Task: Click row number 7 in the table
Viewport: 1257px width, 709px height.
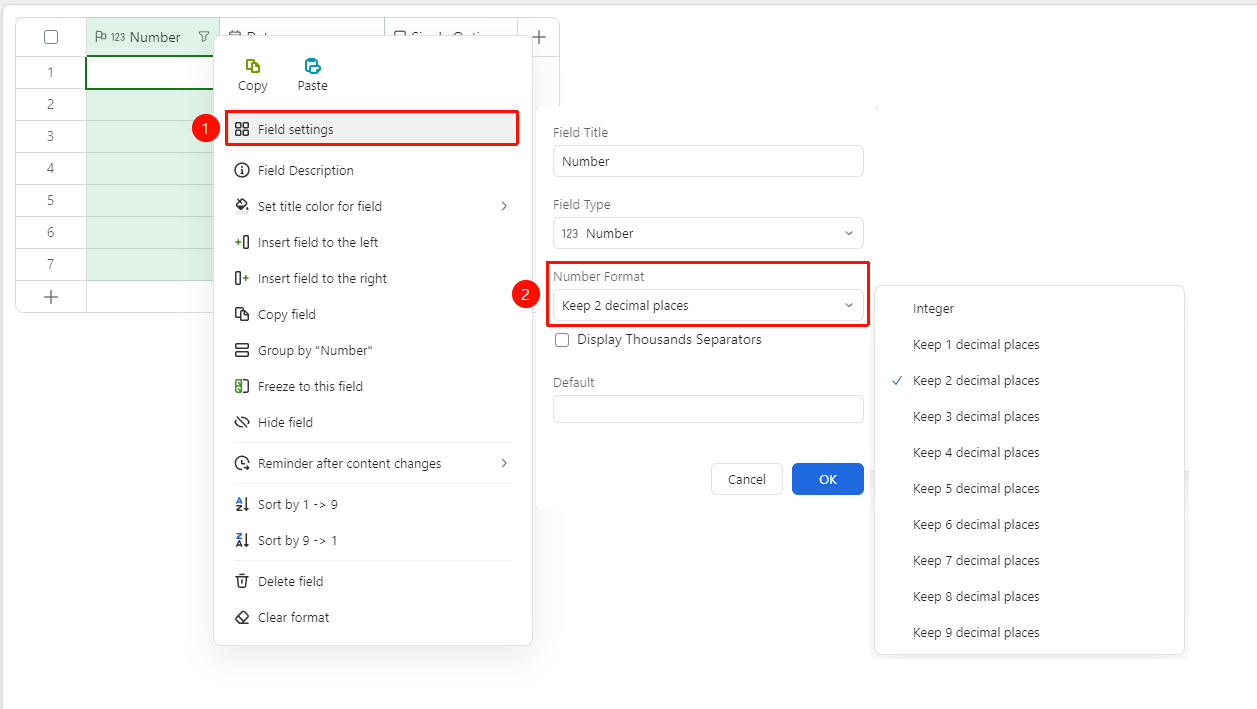Action: (51, 264)
